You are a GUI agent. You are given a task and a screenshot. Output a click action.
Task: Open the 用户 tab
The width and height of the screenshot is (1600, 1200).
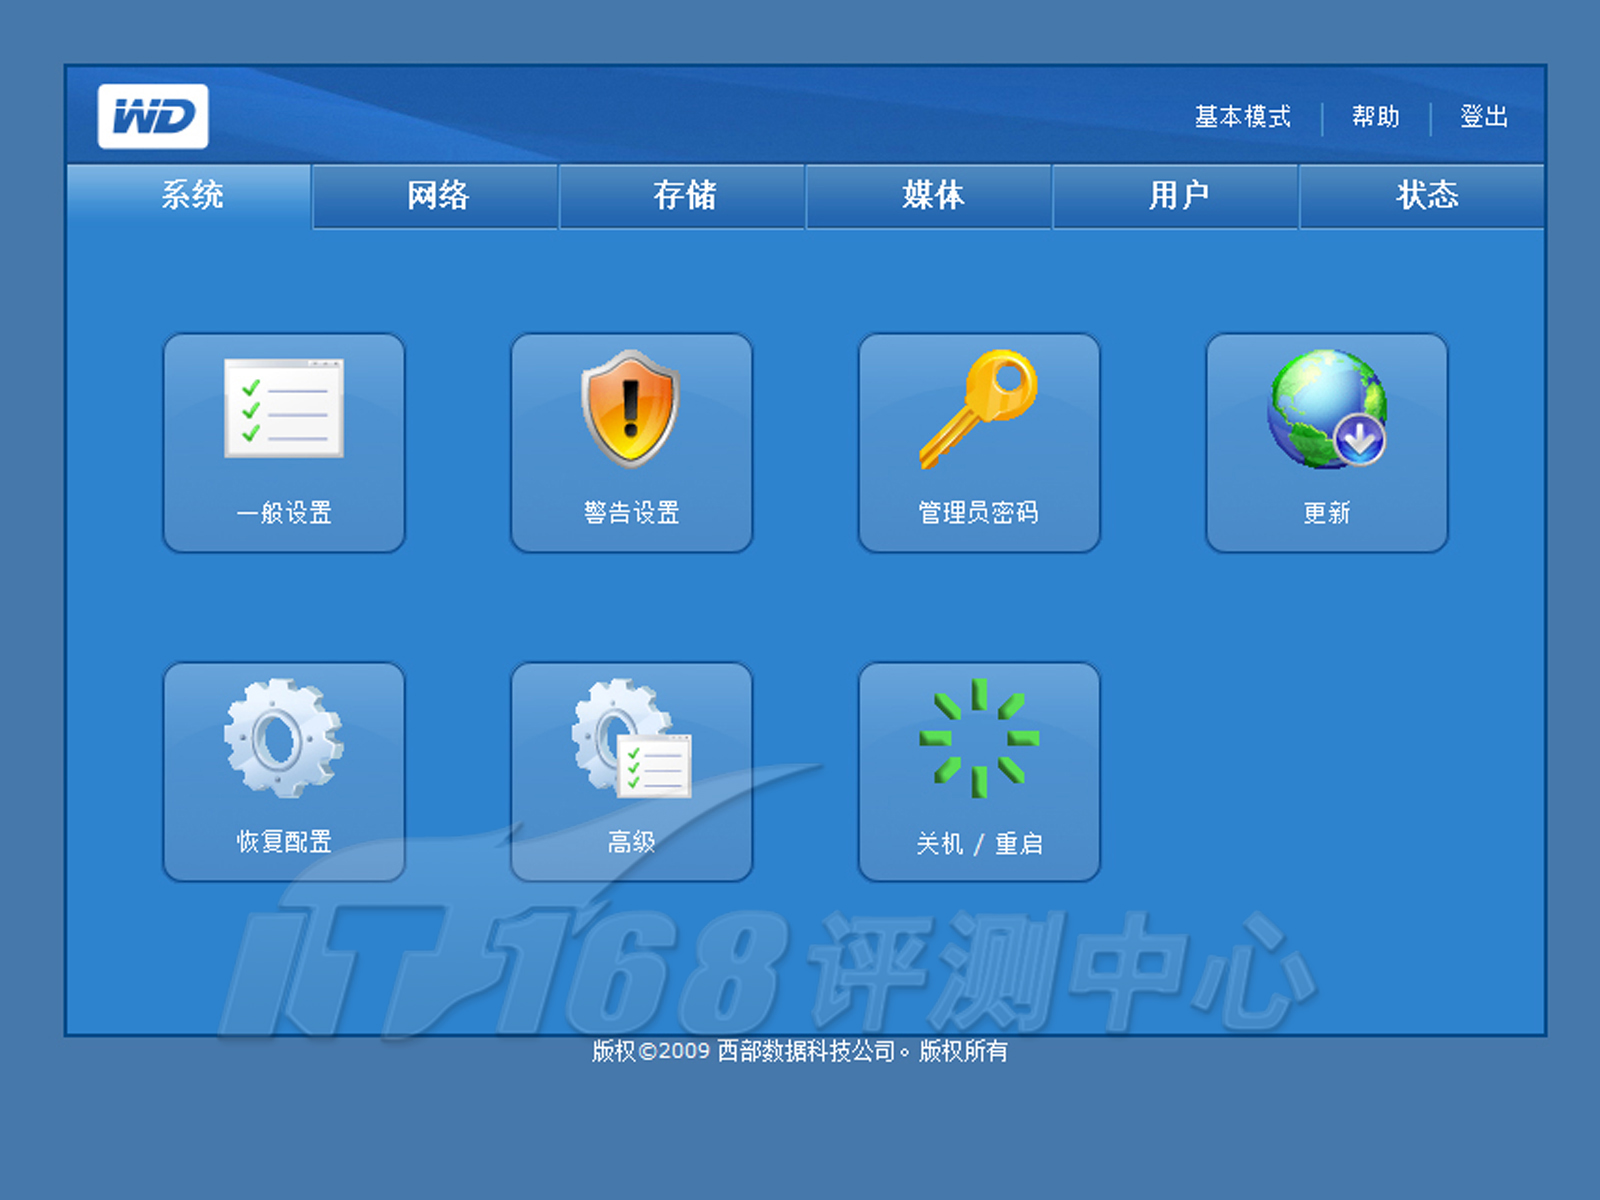point(1178,195)
